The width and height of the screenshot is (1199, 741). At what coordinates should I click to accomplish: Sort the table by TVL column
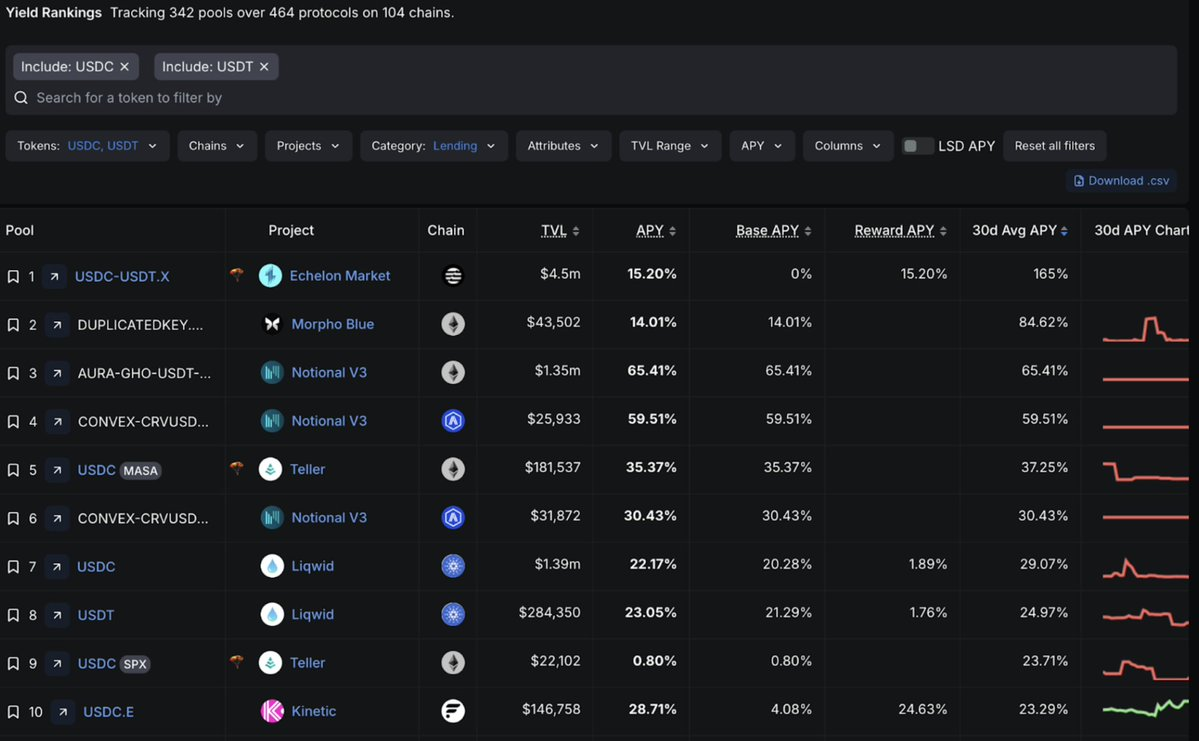(560, 230)
